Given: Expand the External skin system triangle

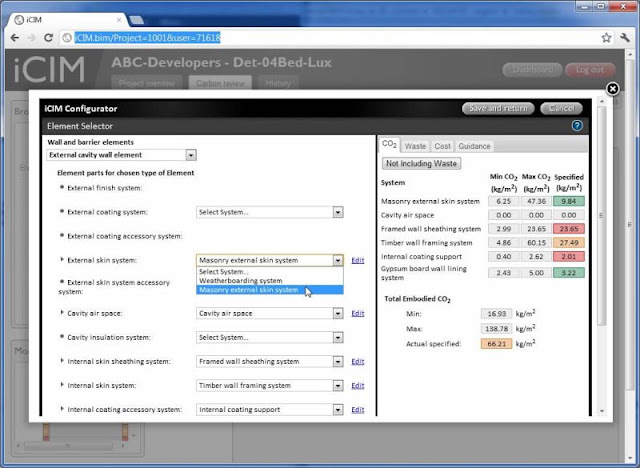Looking at the screenshot, I should tap(62, 260).
